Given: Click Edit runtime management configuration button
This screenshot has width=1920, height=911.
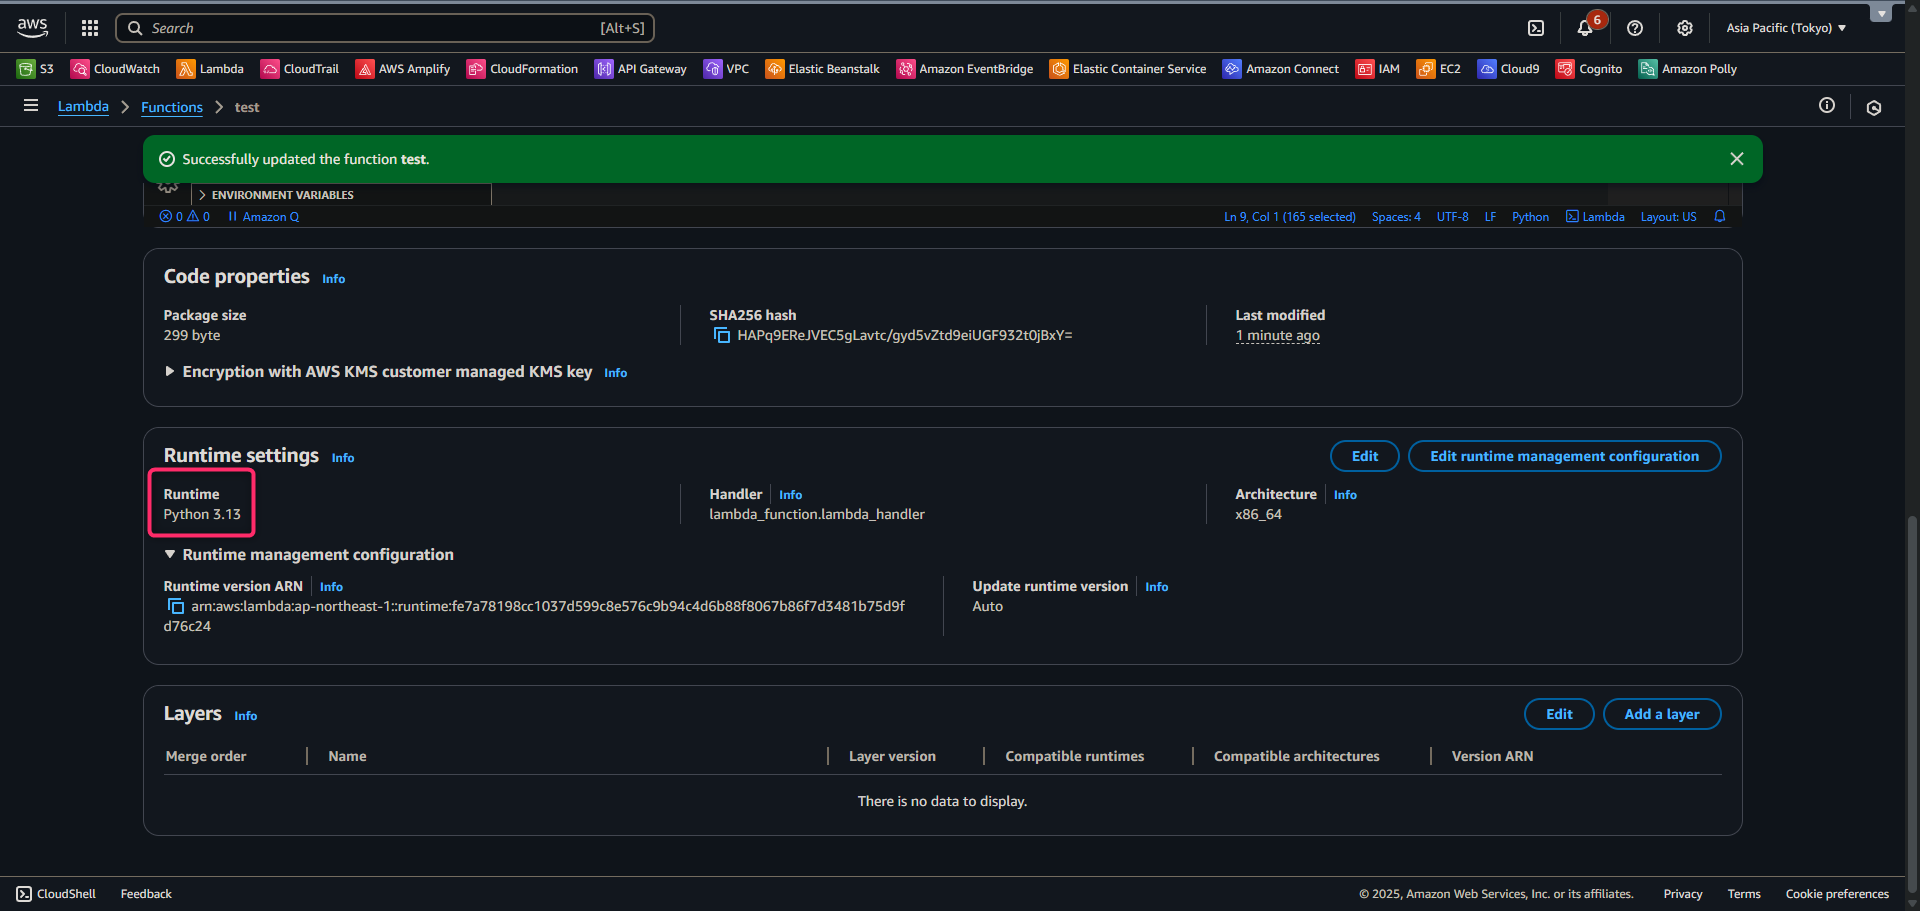Looking at the screenshot, I should [x=1564, y=456].
